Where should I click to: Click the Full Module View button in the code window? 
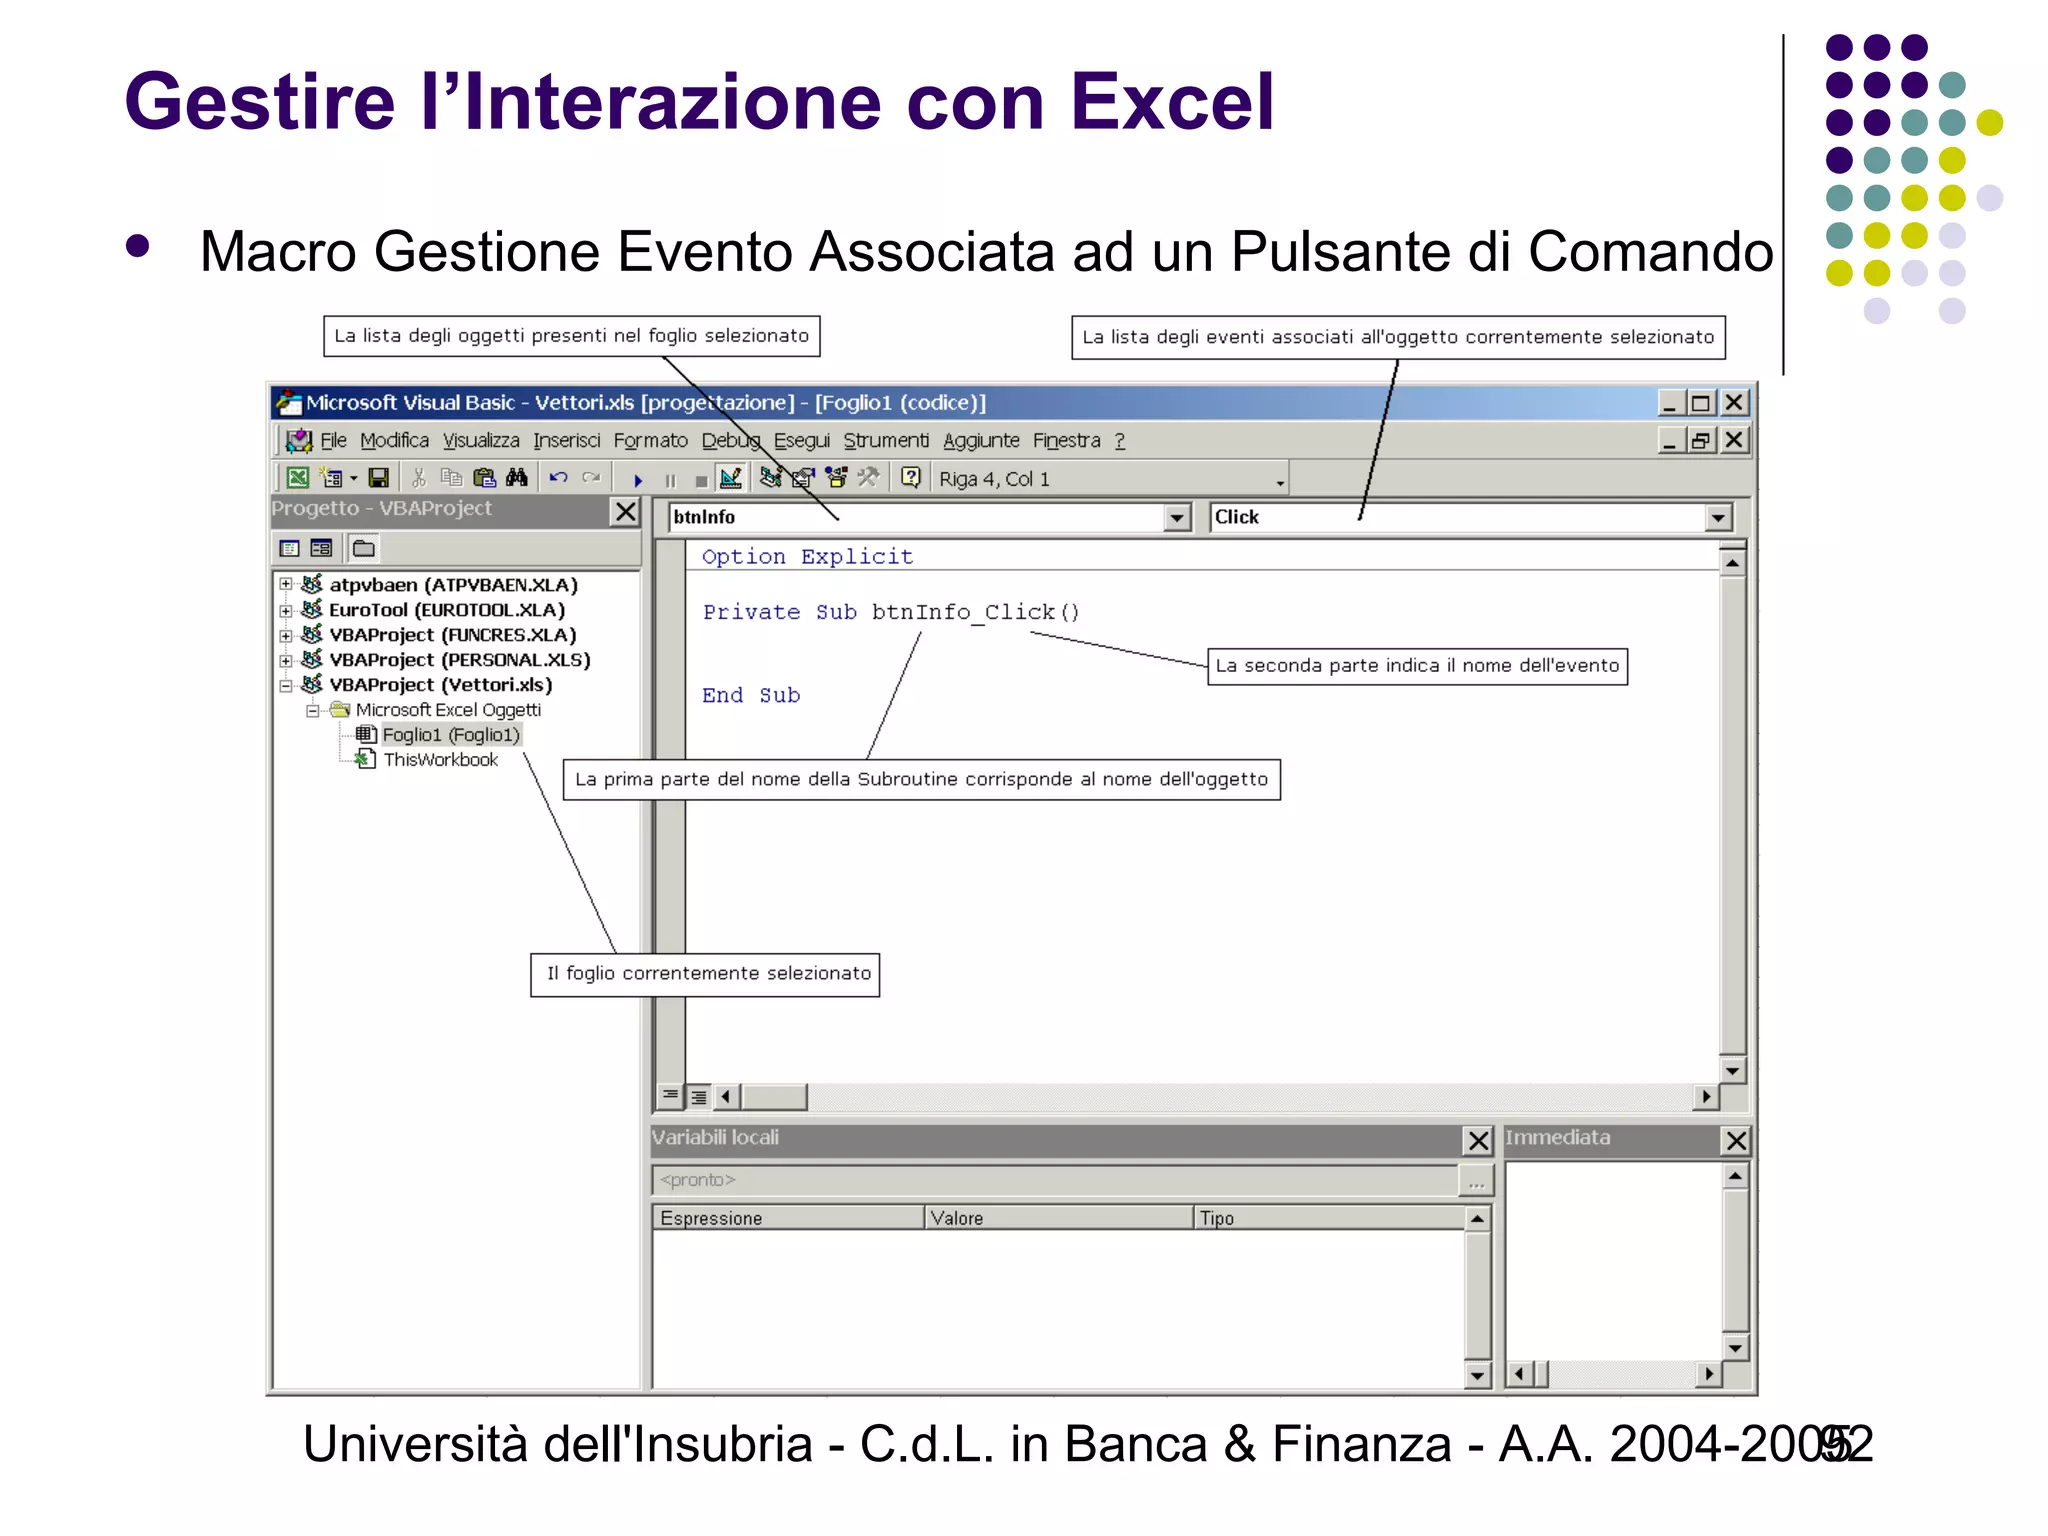point(698,1096)
